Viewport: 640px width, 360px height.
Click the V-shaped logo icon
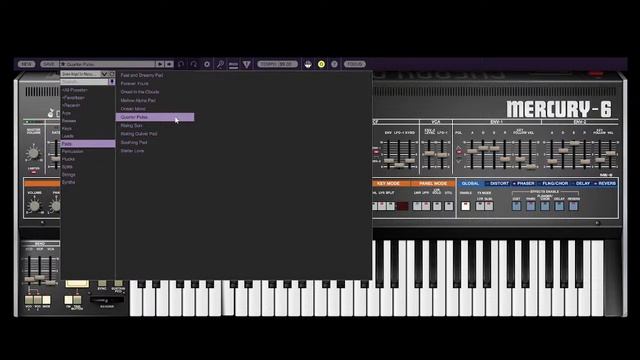(247, 64)
